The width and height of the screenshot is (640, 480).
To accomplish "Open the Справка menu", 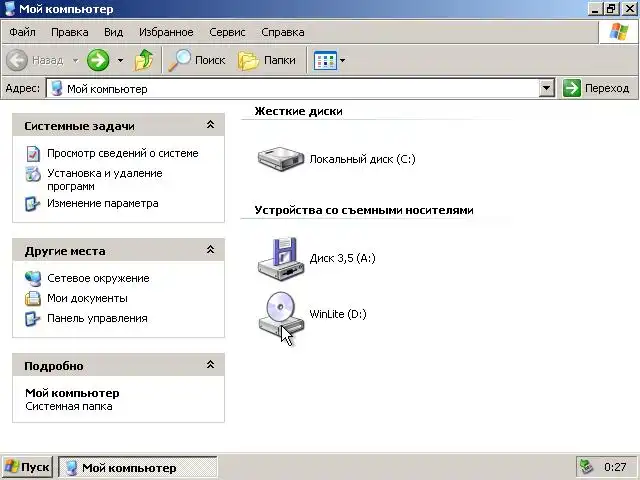I will [282, 32].
